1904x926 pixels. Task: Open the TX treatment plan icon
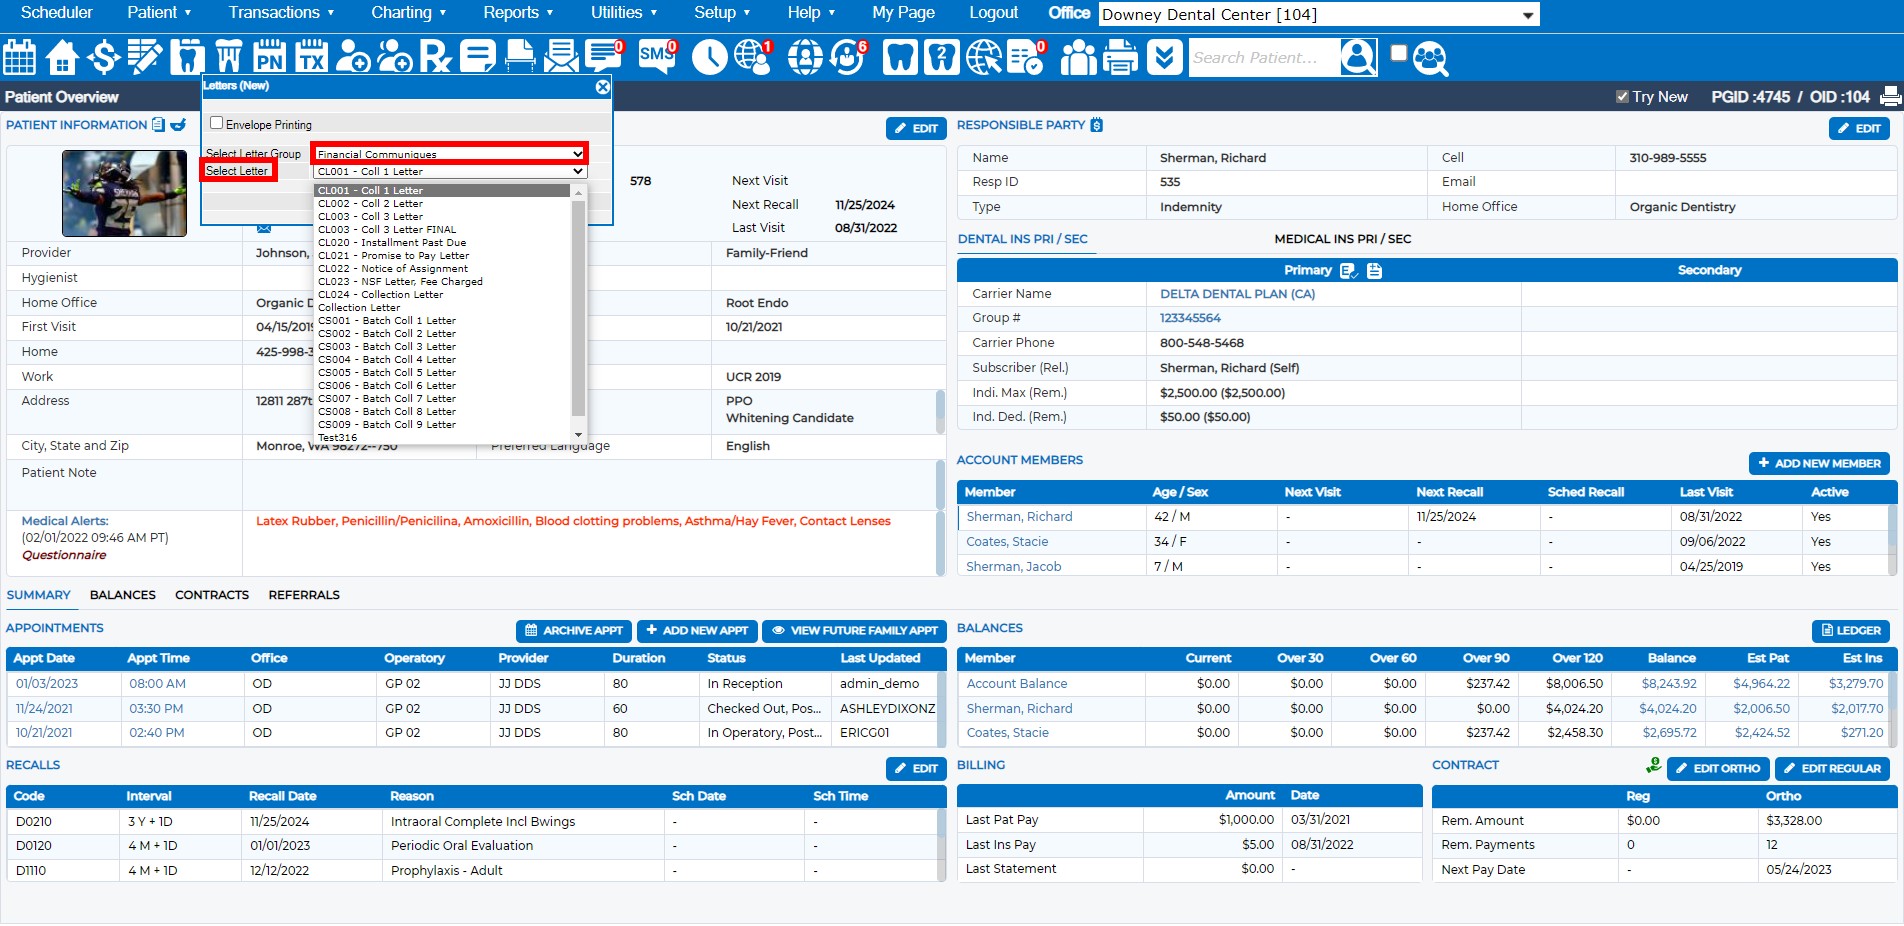311,57
